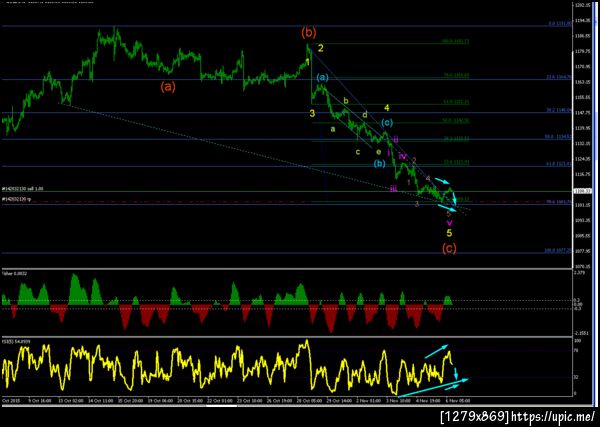This screenshot has height=427, width=600.
Task: Click the cyan (c) wave label
Action: click(x=387, y=123)
